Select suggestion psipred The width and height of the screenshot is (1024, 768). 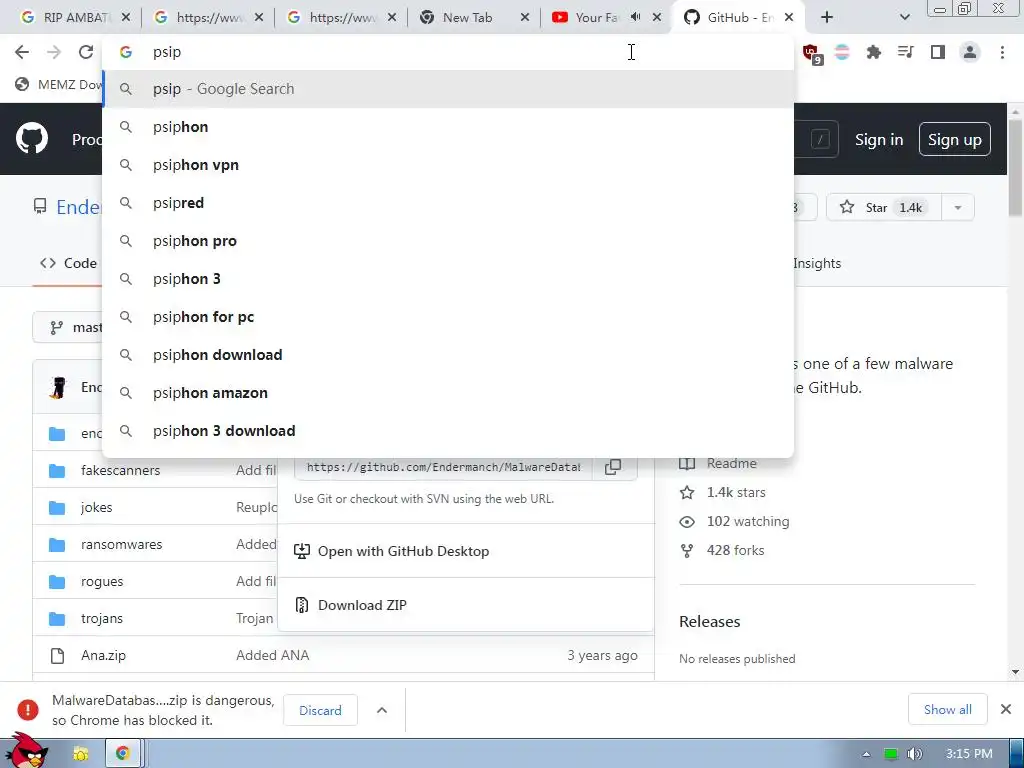[x=448, y=203]
